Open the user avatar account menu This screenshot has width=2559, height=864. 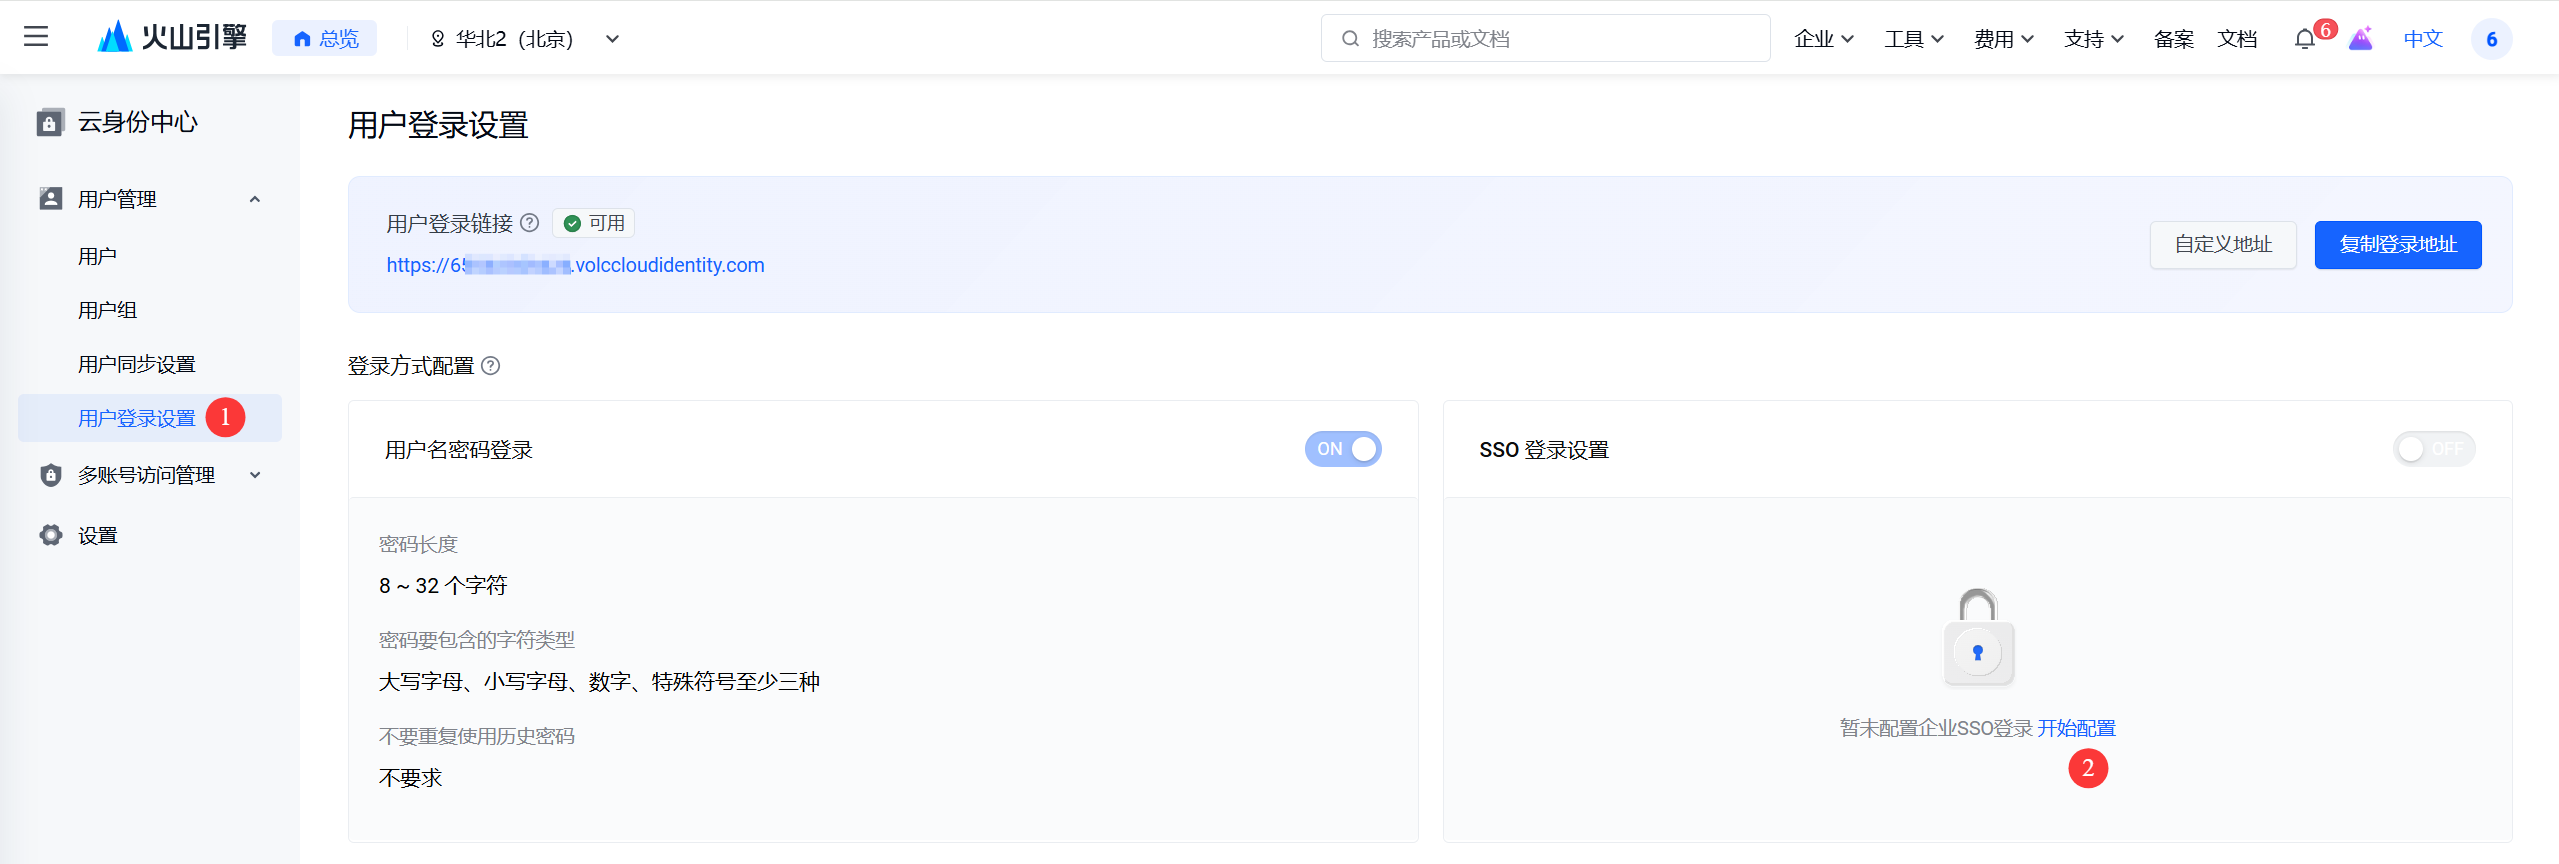2490,39
